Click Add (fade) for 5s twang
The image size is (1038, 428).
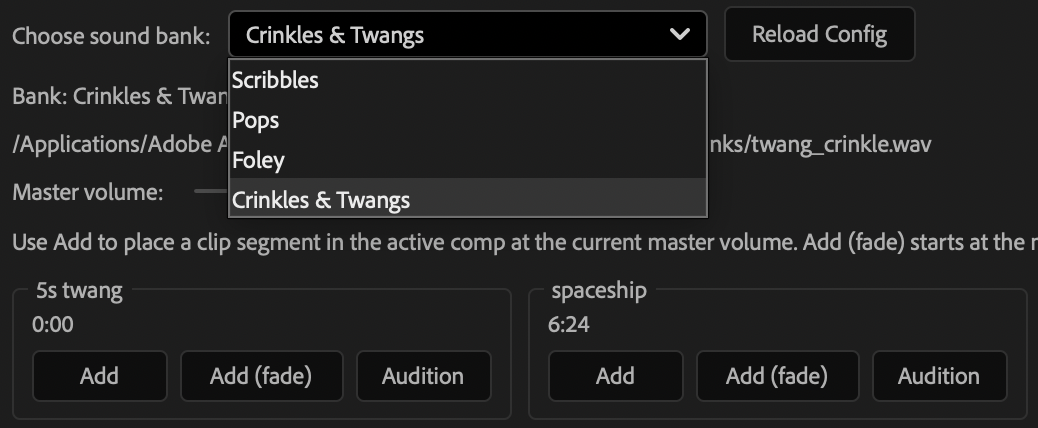(x=261, y=376)
